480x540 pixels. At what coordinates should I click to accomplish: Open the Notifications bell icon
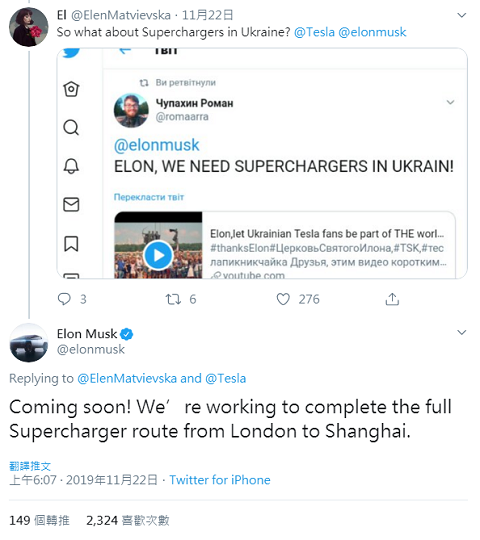point(71,166)
